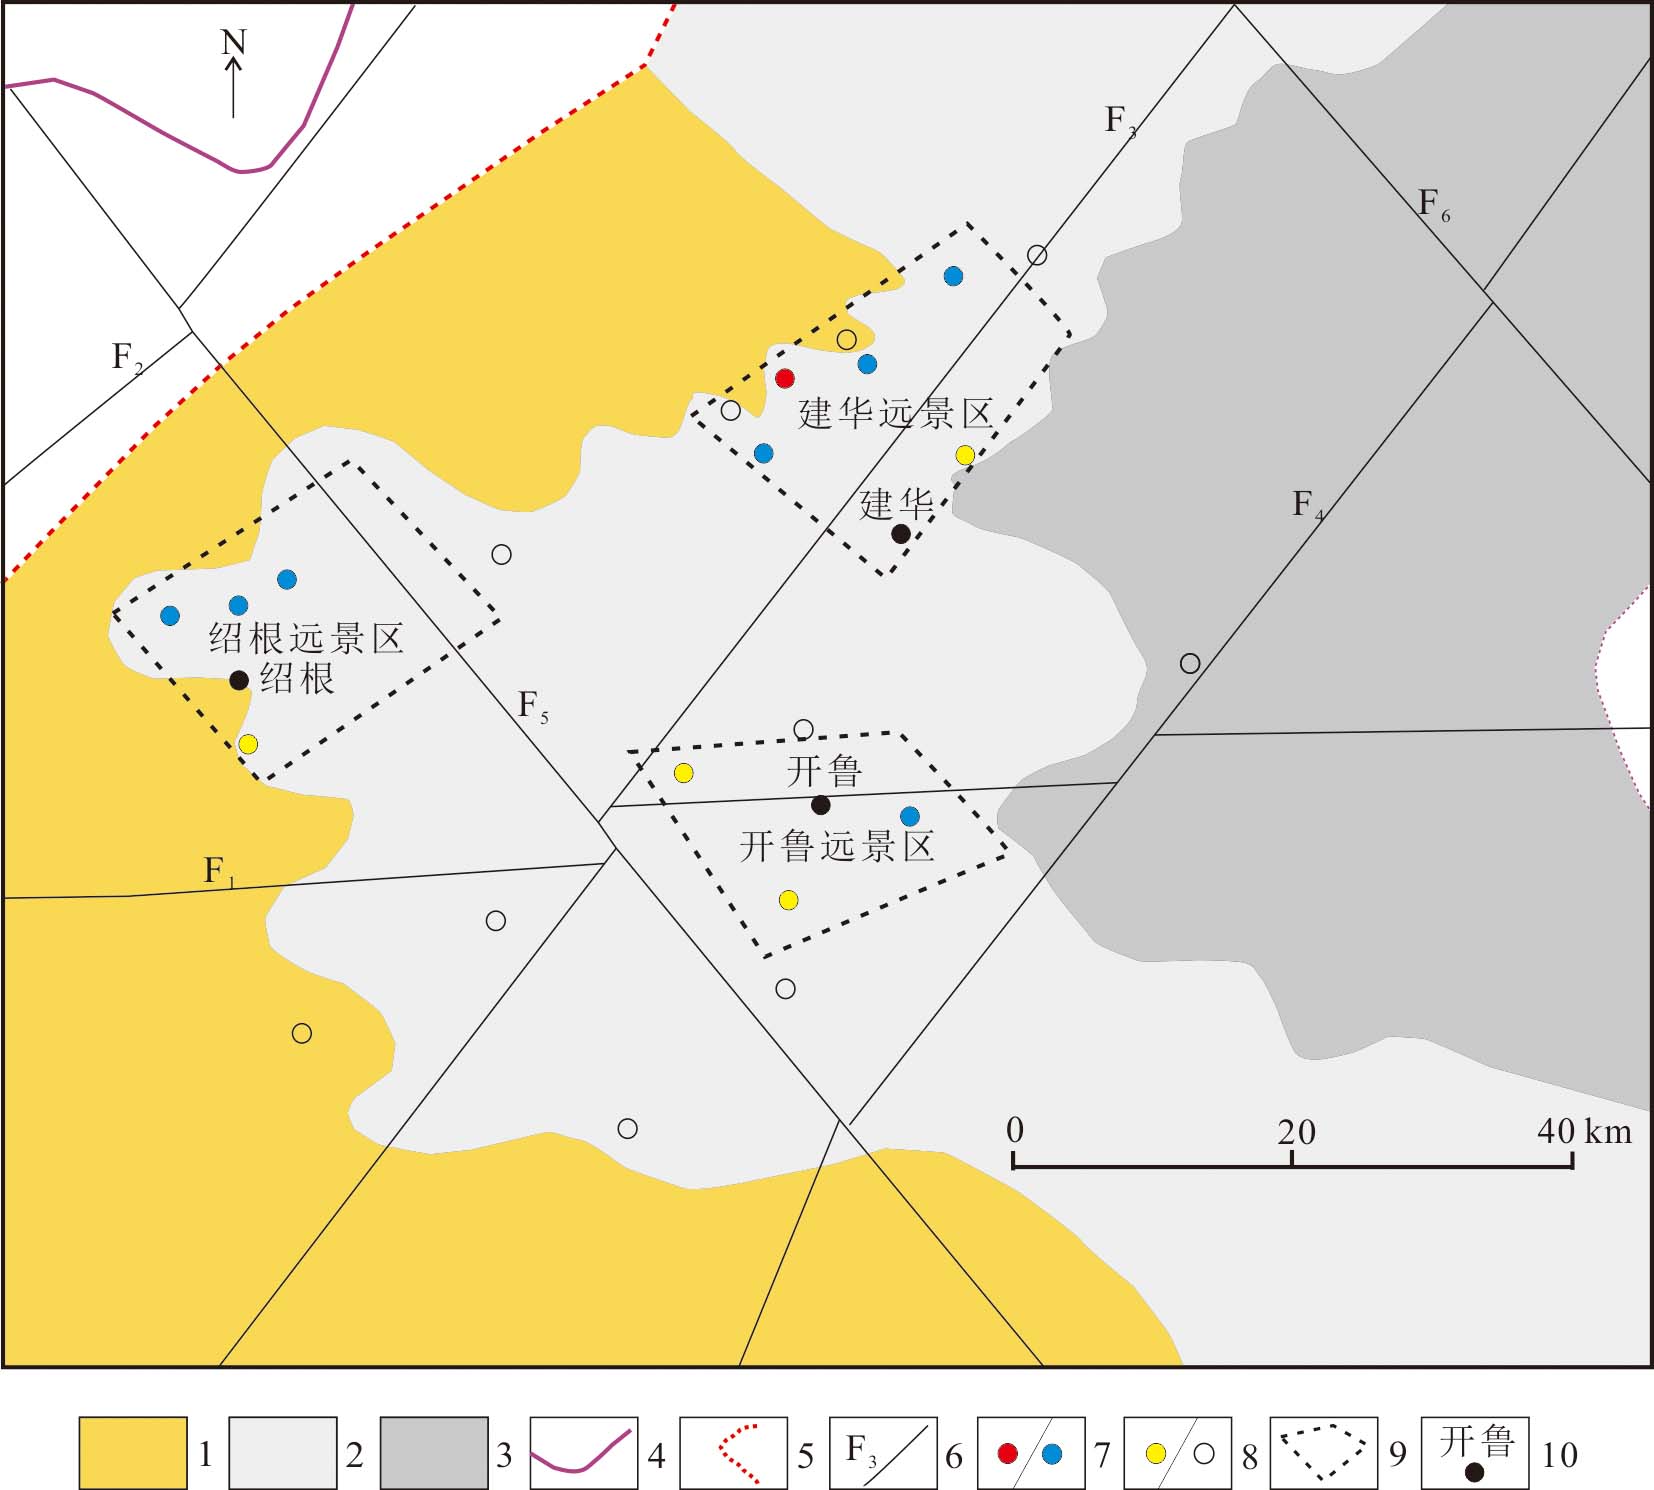Click the yellow dot inside 绍根远景区
Screen dimensions: 1654x1490
pos(248,744)
